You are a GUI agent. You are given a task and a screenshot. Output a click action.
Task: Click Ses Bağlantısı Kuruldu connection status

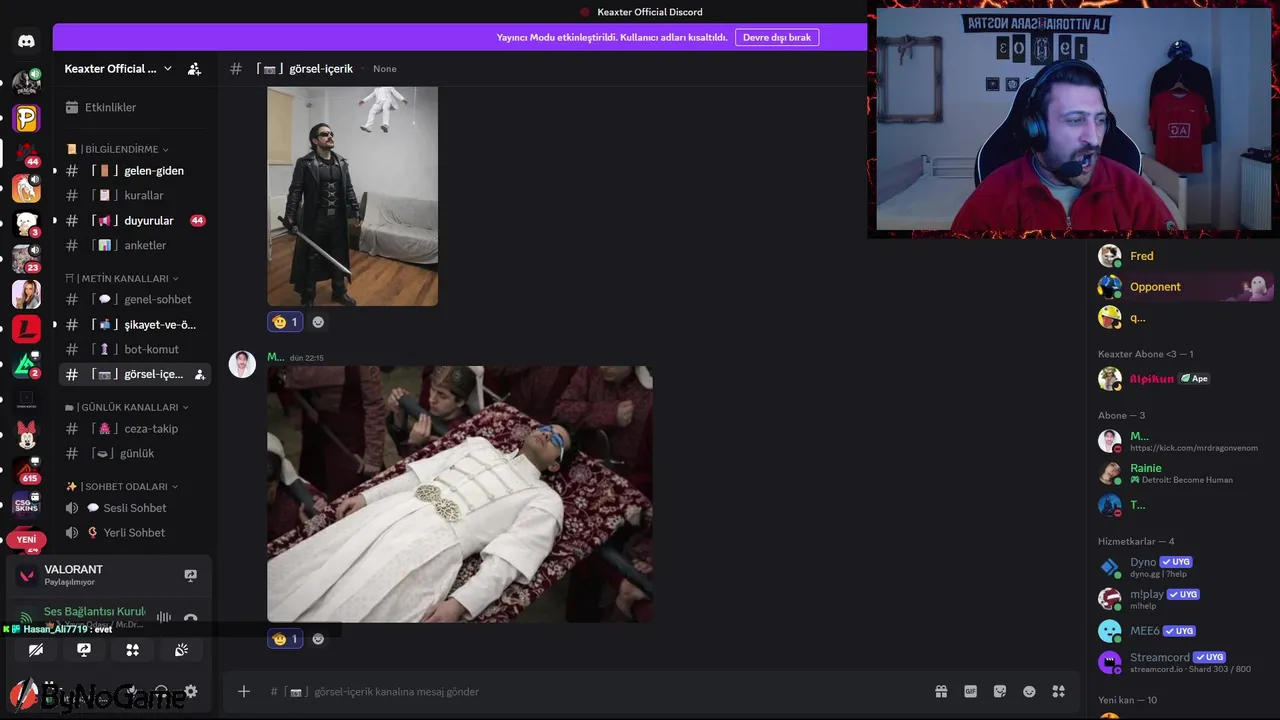[x=94, y=611]
